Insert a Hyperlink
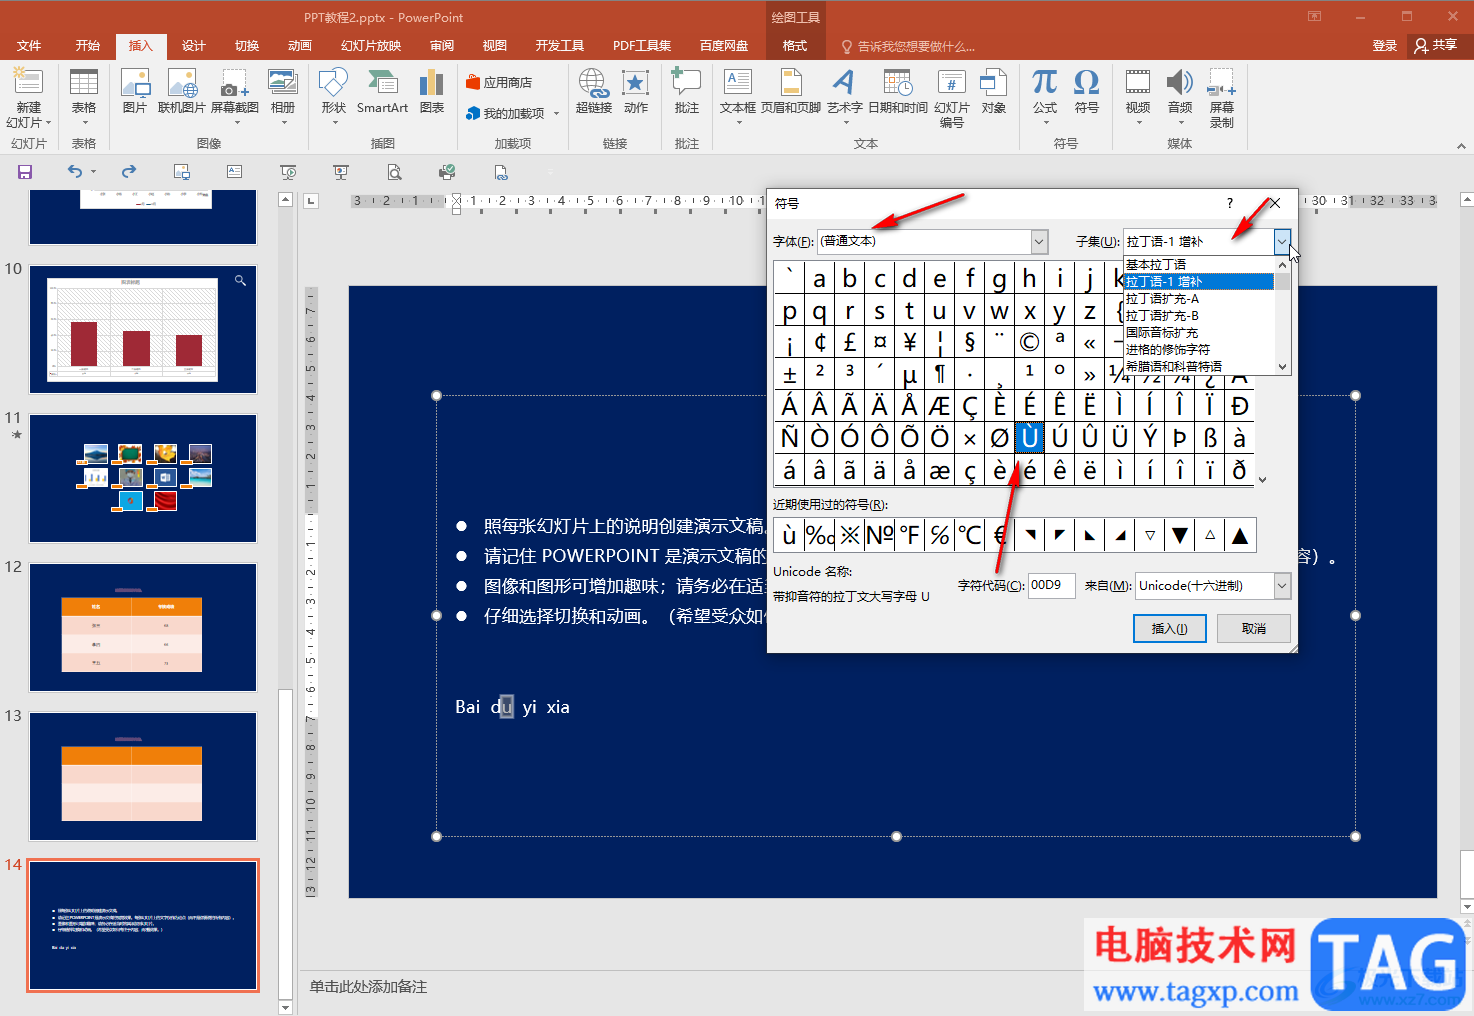Viewport: 1474px width, 1016px height. coord(593,91)
